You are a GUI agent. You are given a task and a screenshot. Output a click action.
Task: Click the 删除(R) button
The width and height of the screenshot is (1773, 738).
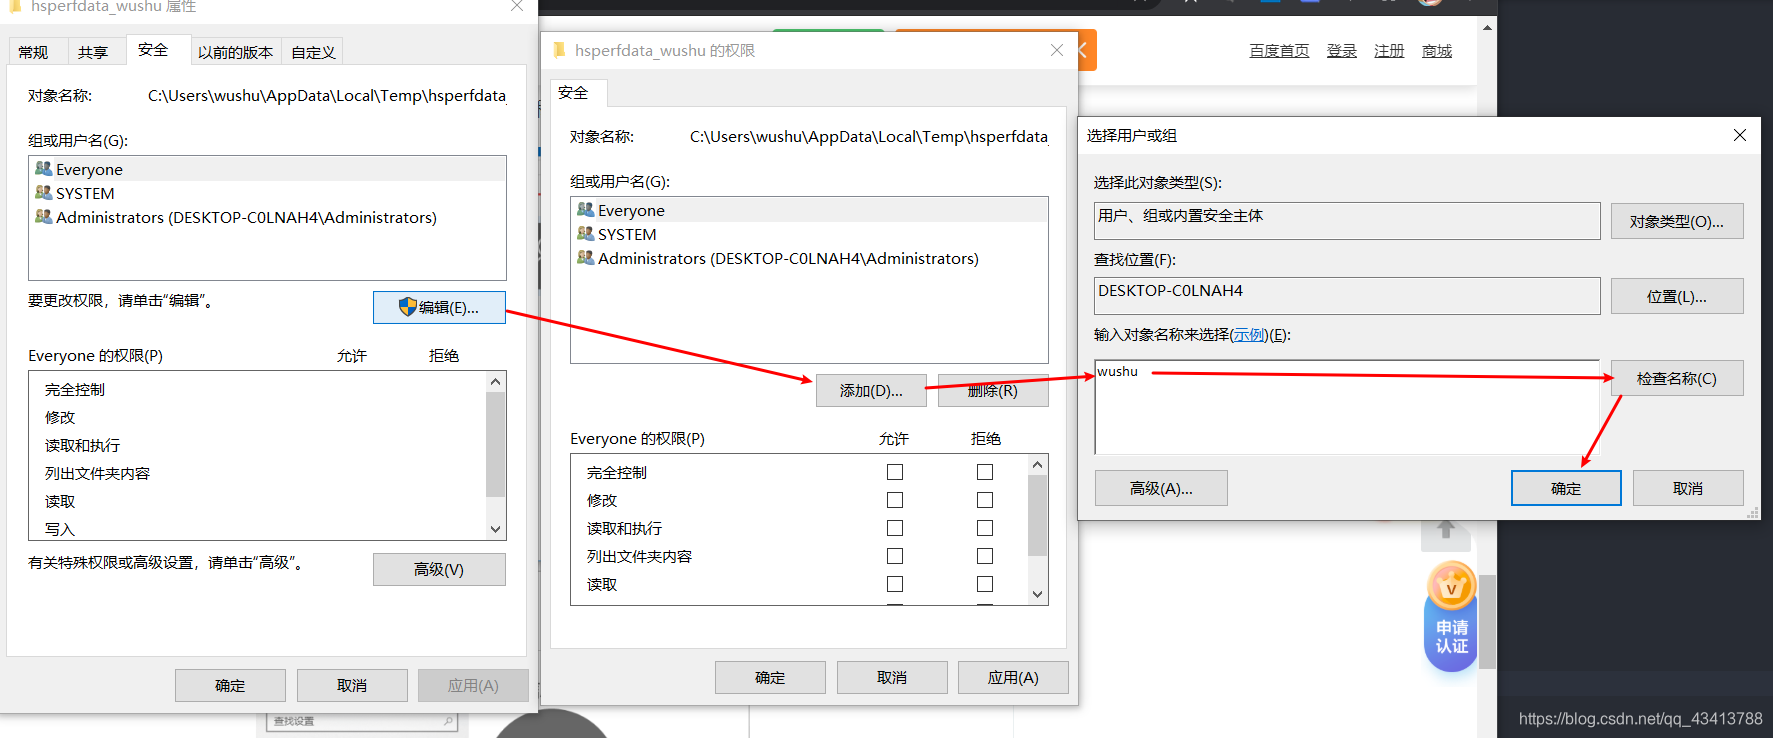click(993, 391)
